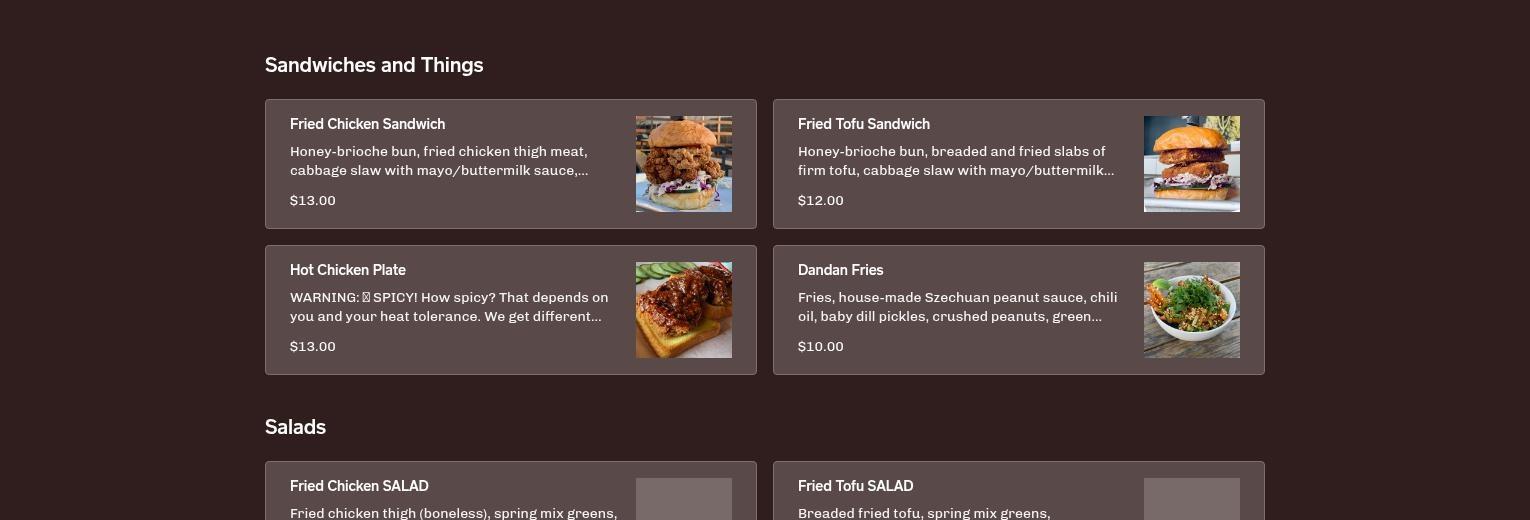The width and height of the screenshot is (1530, 520).
Task: Open the Fried Tofu Sandwich photo thumbnail
Action: click(x=1192, y=164)
